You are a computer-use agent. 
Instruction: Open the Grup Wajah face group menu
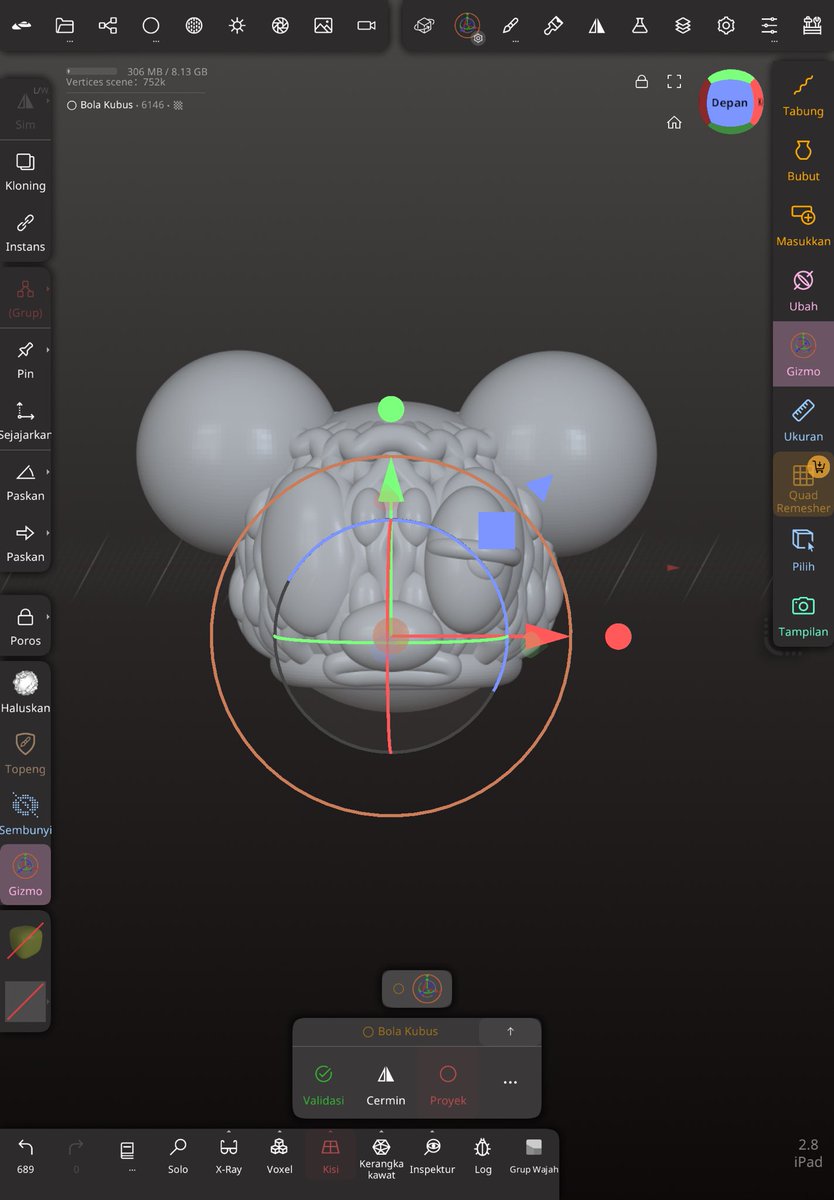coord(534,1156)
